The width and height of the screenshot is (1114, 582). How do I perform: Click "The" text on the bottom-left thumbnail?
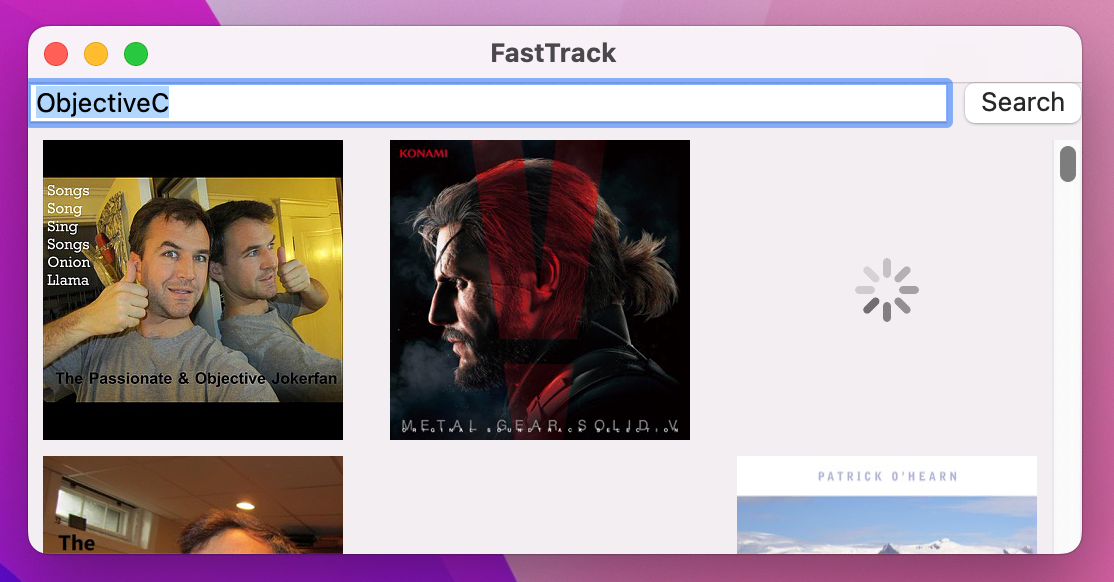[77, 543]
